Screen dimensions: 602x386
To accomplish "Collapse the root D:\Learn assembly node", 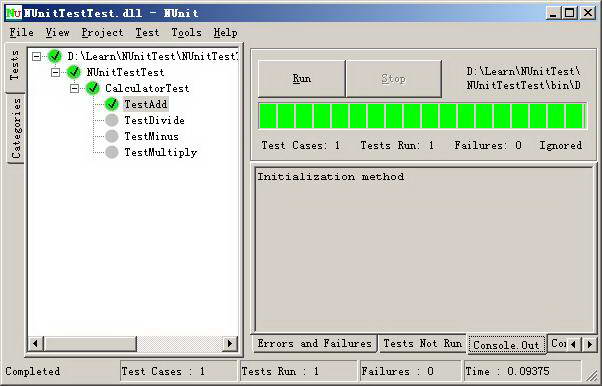I will click(x=36, y=56).
